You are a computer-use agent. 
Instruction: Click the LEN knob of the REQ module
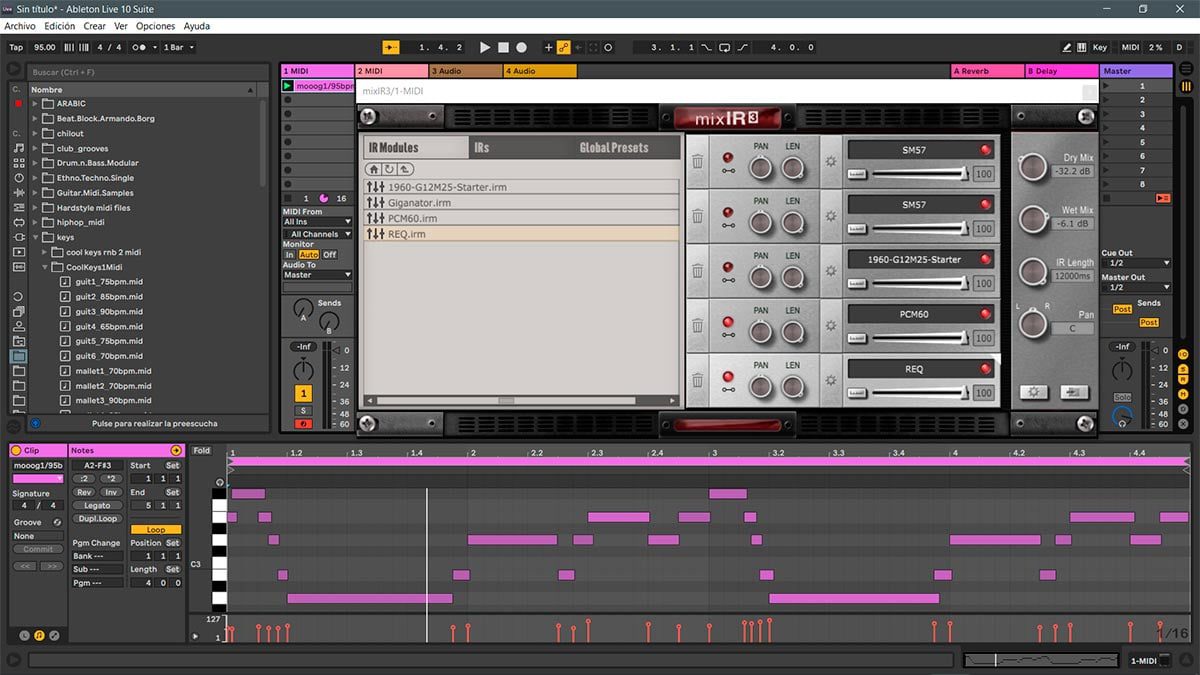[793, 387]
